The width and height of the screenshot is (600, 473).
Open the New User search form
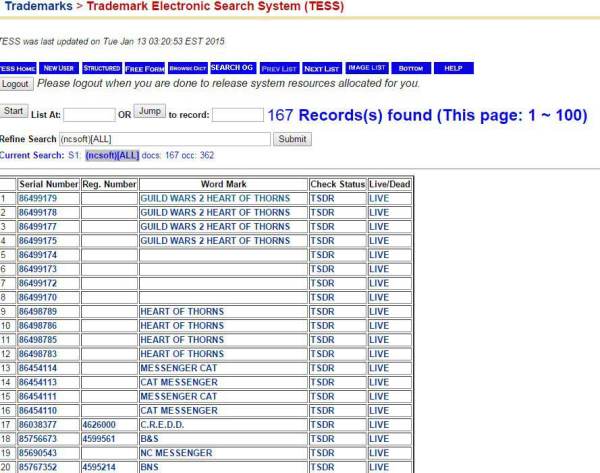(59, 68)
